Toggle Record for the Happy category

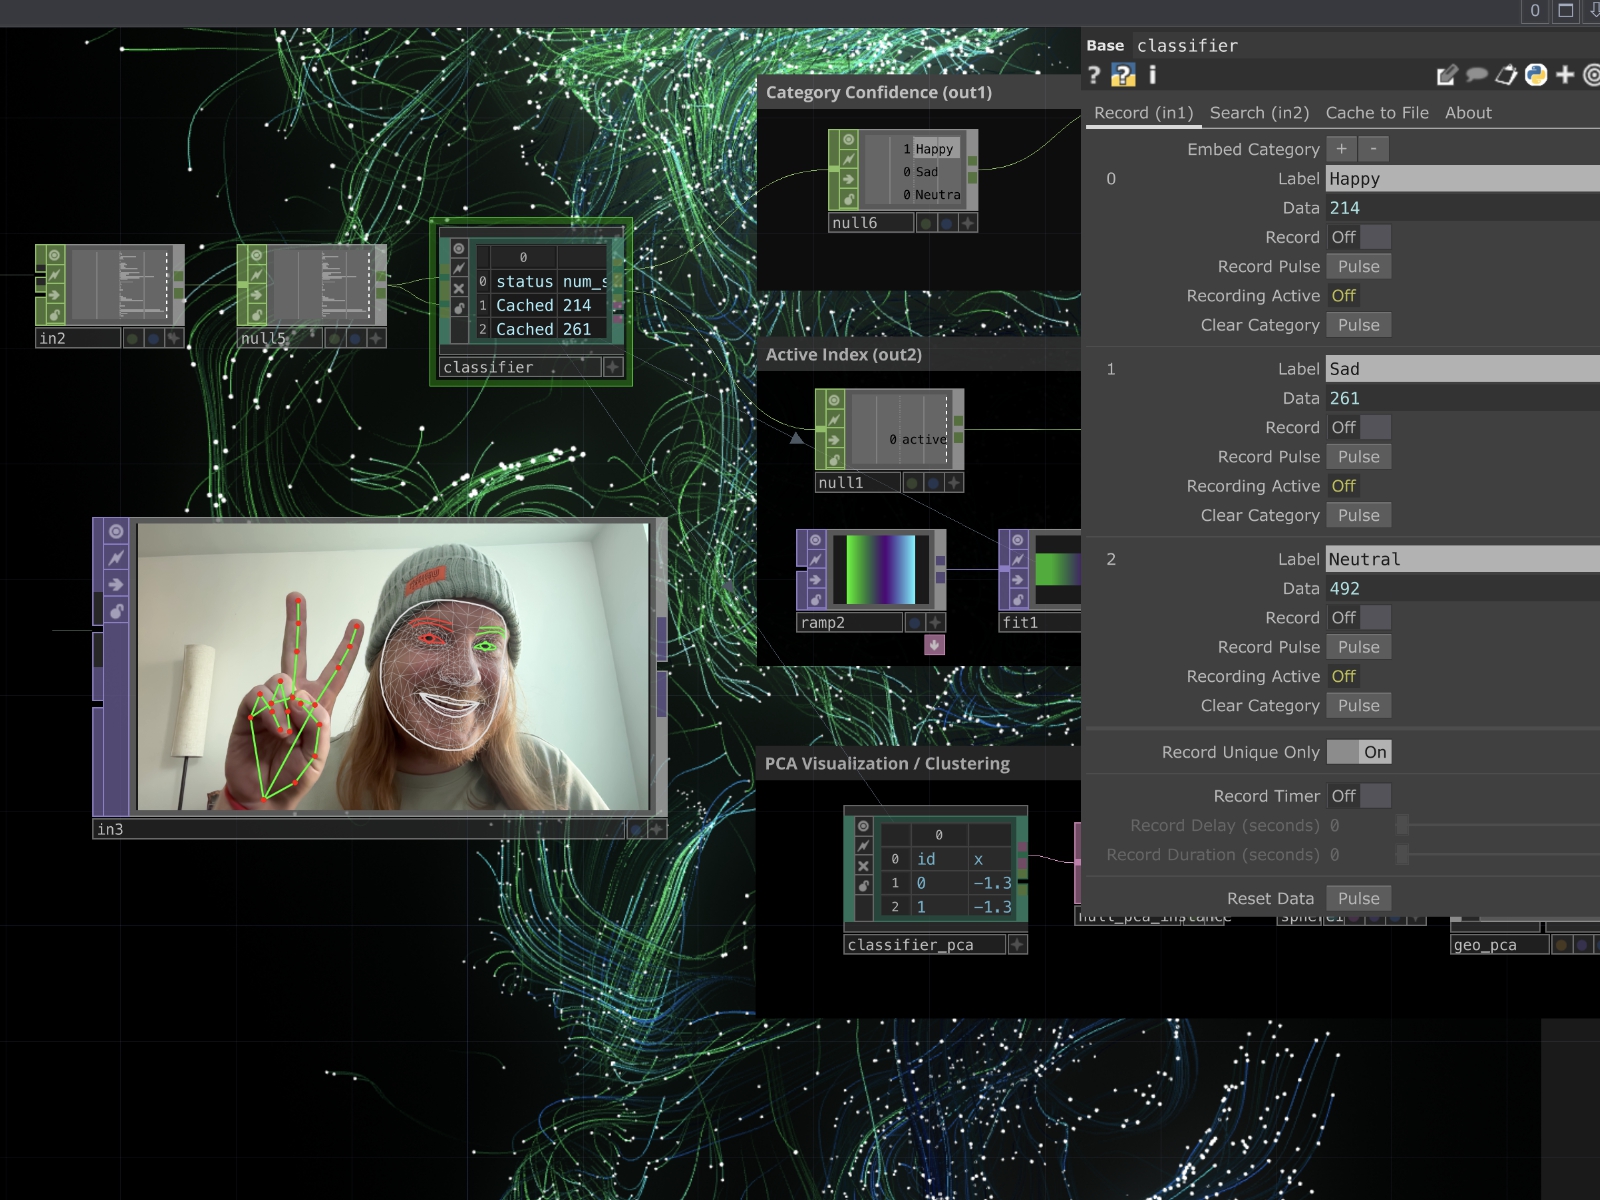[x=1358, y=237]
